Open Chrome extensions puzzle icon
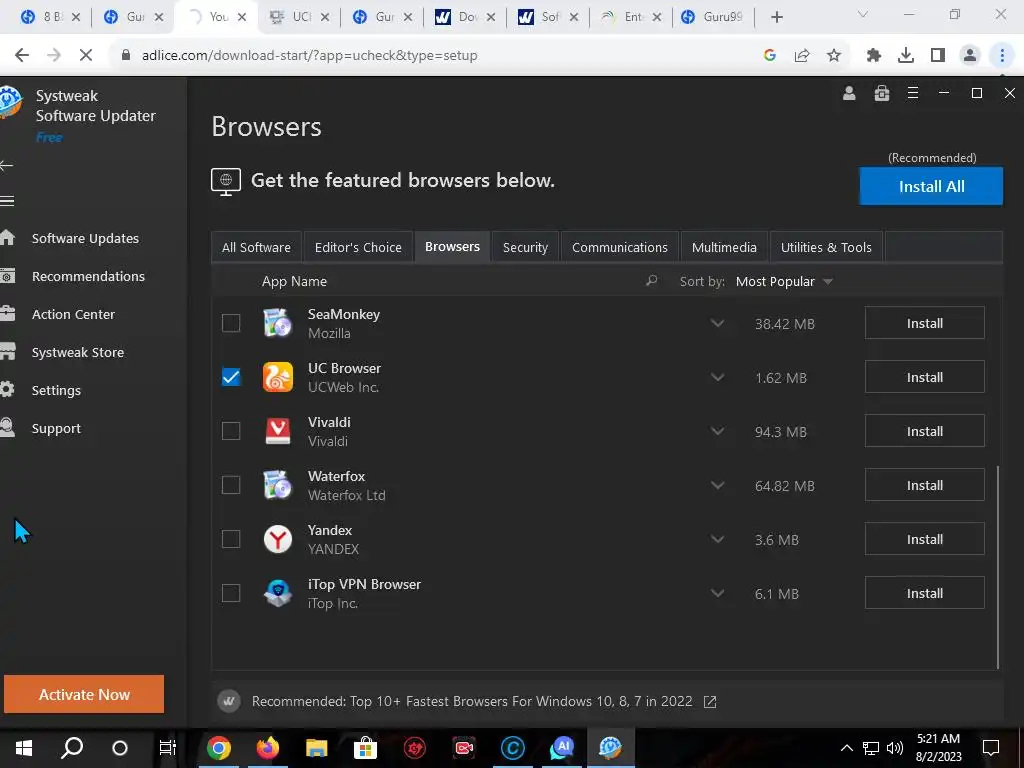The height and width of the screenshot is (768, 1024). (x=874, y=56)
